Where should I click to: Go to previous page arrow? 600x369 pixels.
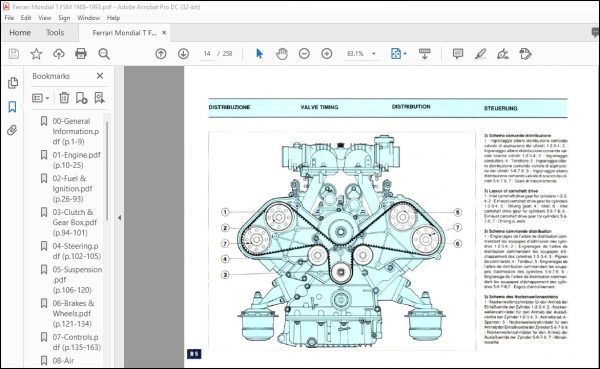click(161, 54)
